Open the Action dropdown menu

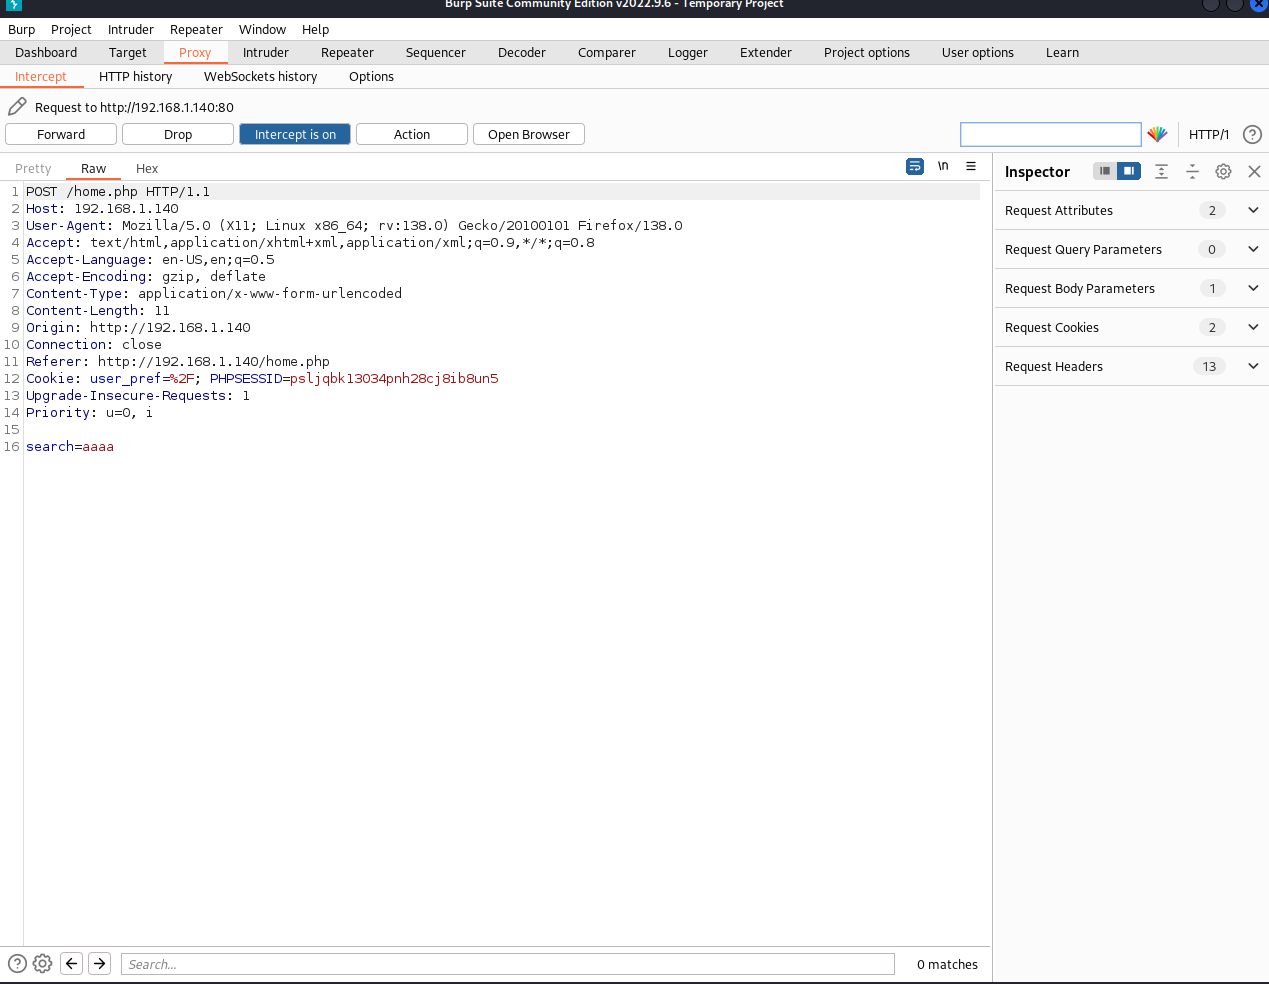412,134
